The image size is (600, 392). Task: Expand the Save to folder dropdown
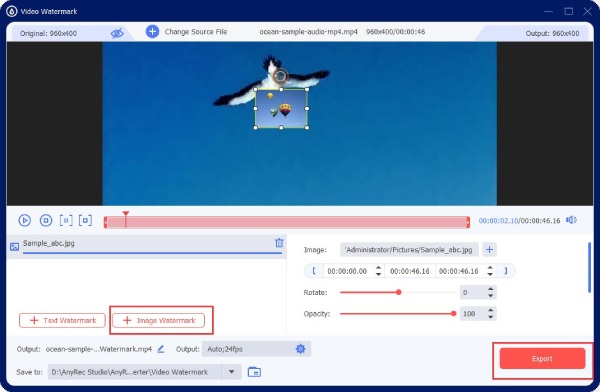pyautogui.click(x=232, y=372)
